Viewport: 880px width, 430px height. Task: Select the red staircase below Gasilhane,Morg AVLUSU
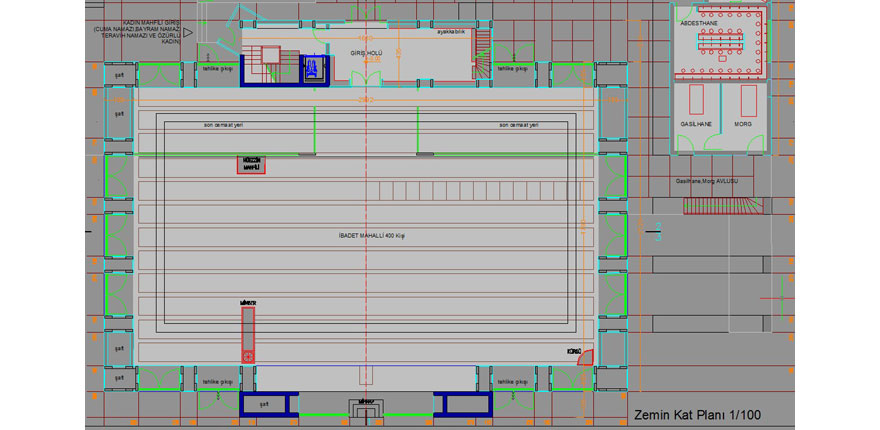click(x=723, y=205)
